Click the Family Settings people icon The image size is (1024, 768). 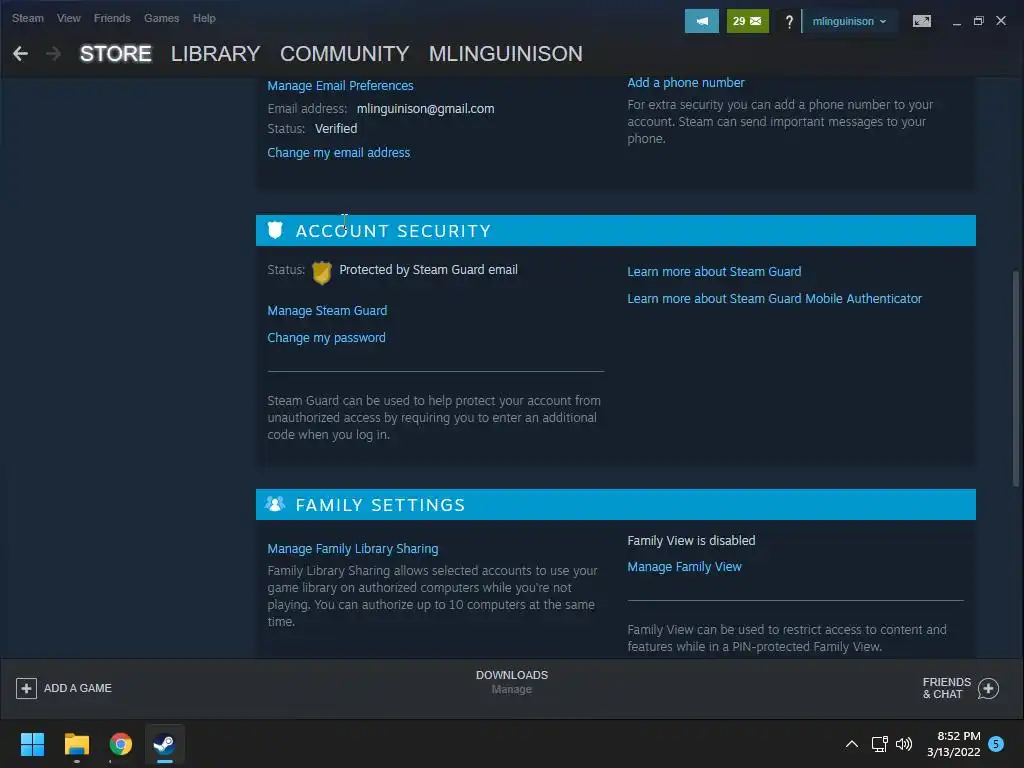275,504
